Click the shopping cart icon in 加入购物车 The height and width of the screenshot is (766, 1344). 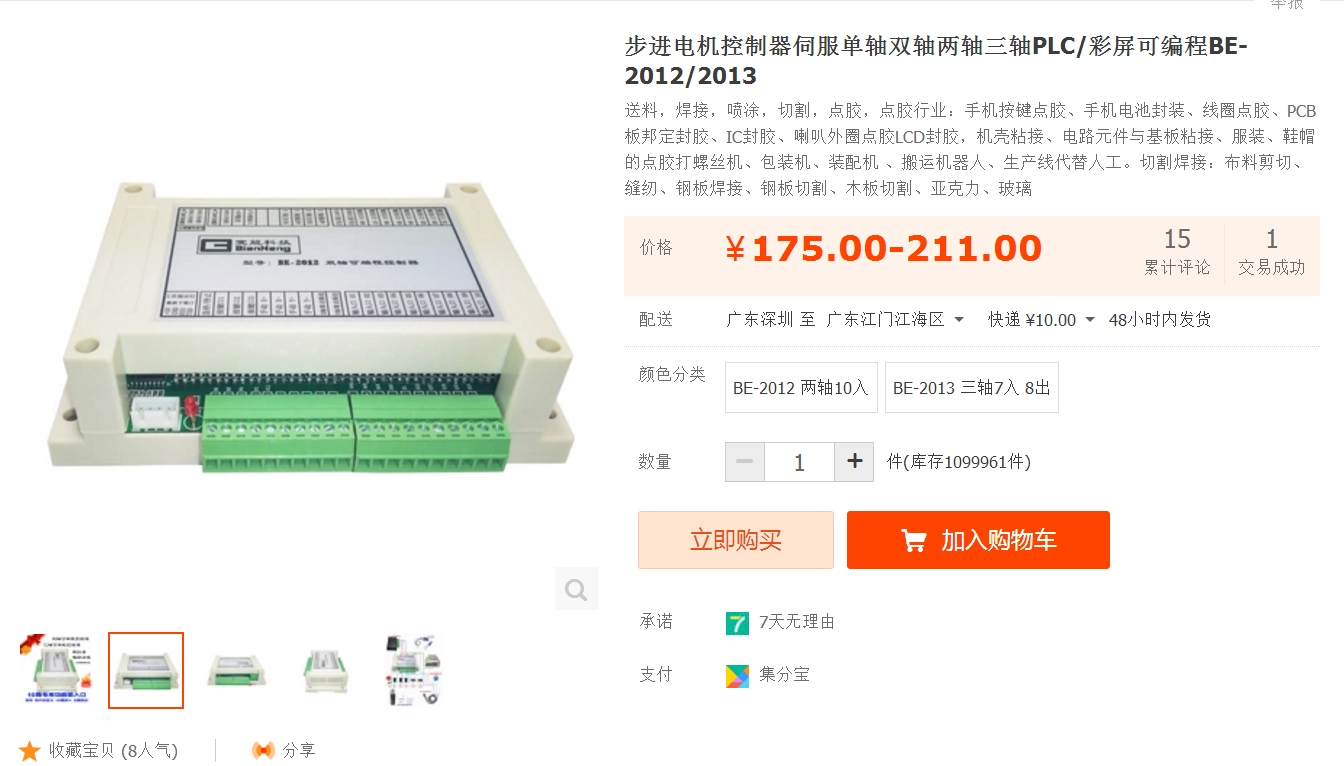914,541
